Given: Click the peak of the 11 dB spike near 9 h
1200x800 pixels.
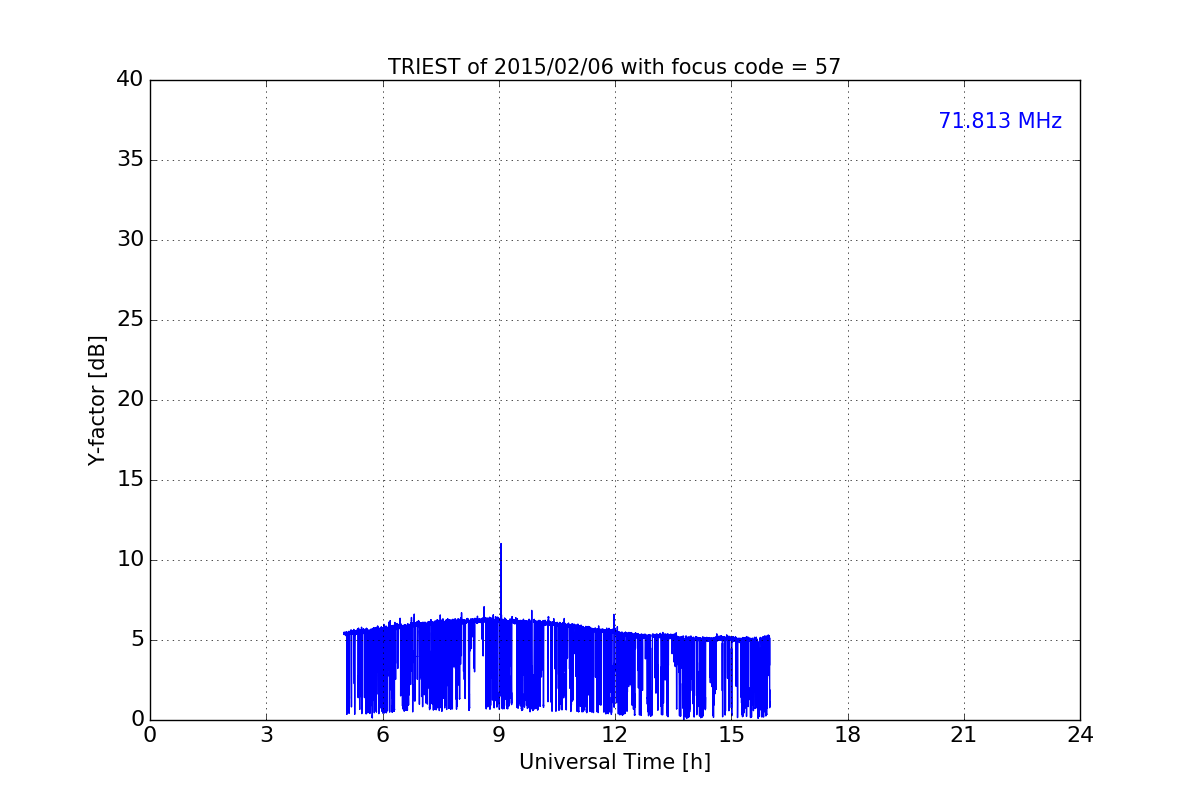Looking at the screenshot, I should (x=500, y=544).
